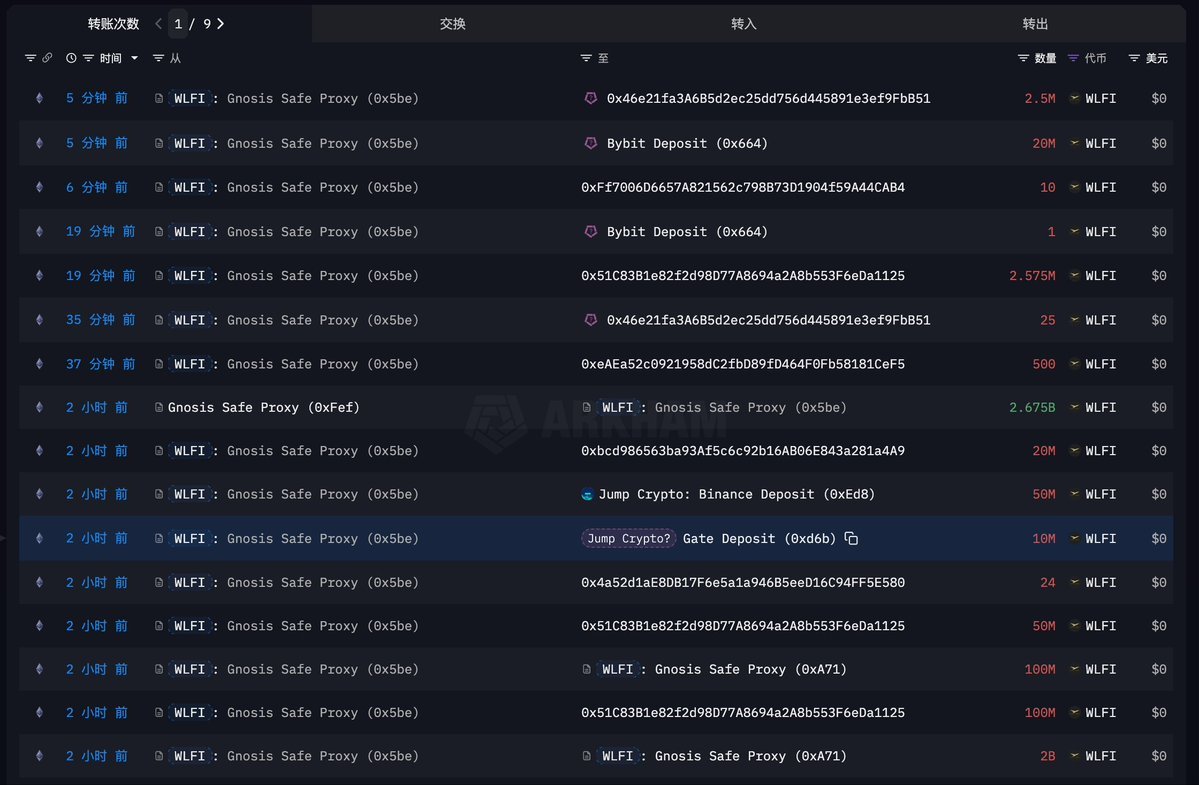The width and height of the screenshot is (1199, 785).
Task: Open the 6 分钟 前 timestamp
Action: pos(96,188)
